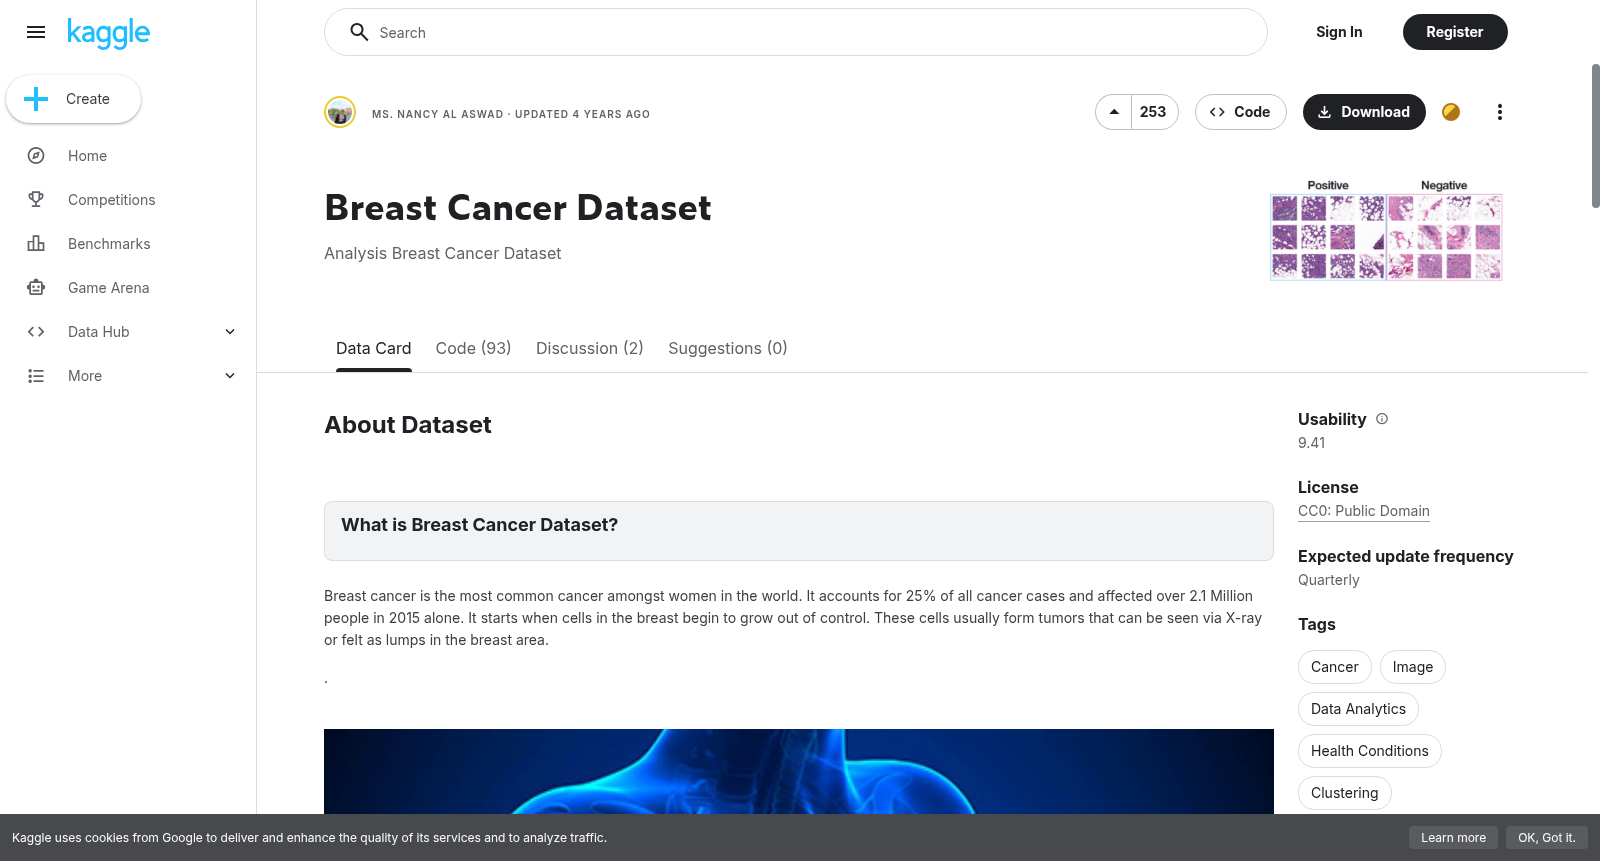The height and width of the screenshot is (861, 1600).
Task: Follow the CC0: Public Domain link
Action: 1364,511
